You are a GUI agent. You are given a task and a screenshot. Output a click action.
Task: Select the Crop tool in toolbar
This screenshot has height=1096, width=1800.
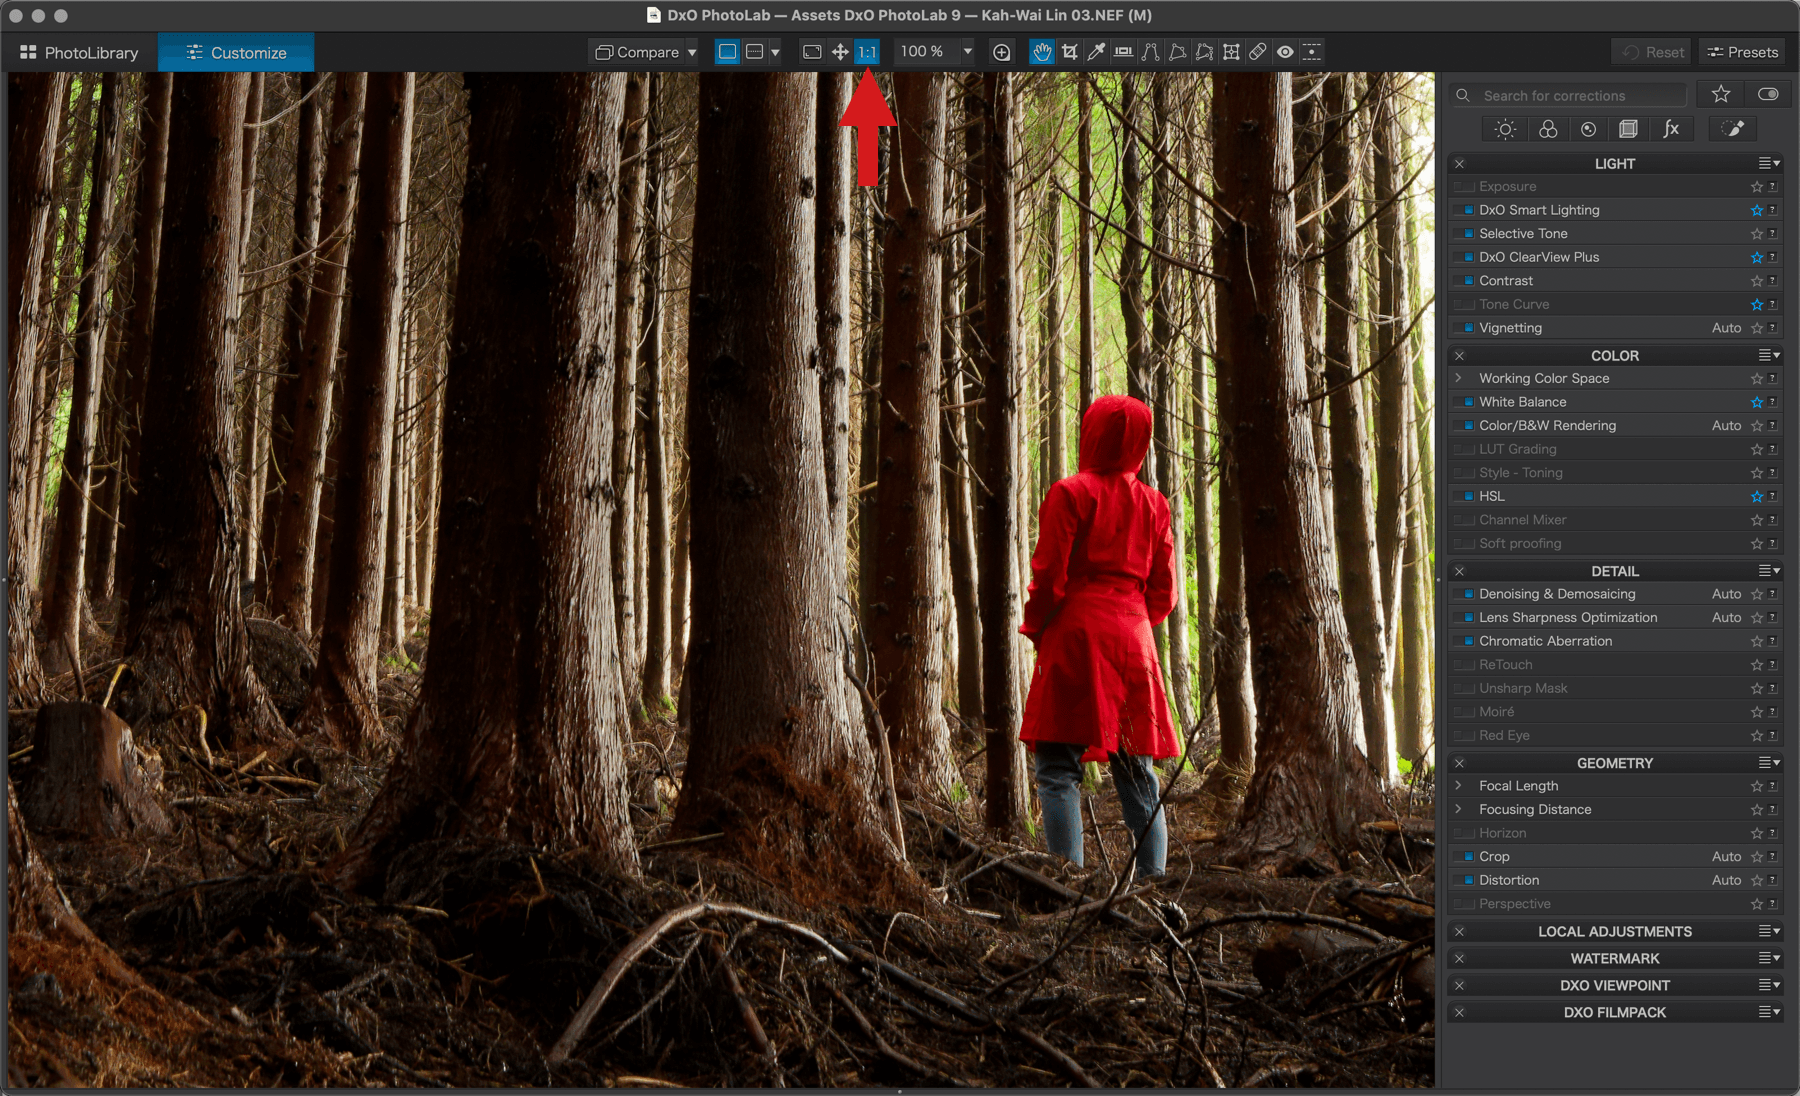coord(1070,52)
